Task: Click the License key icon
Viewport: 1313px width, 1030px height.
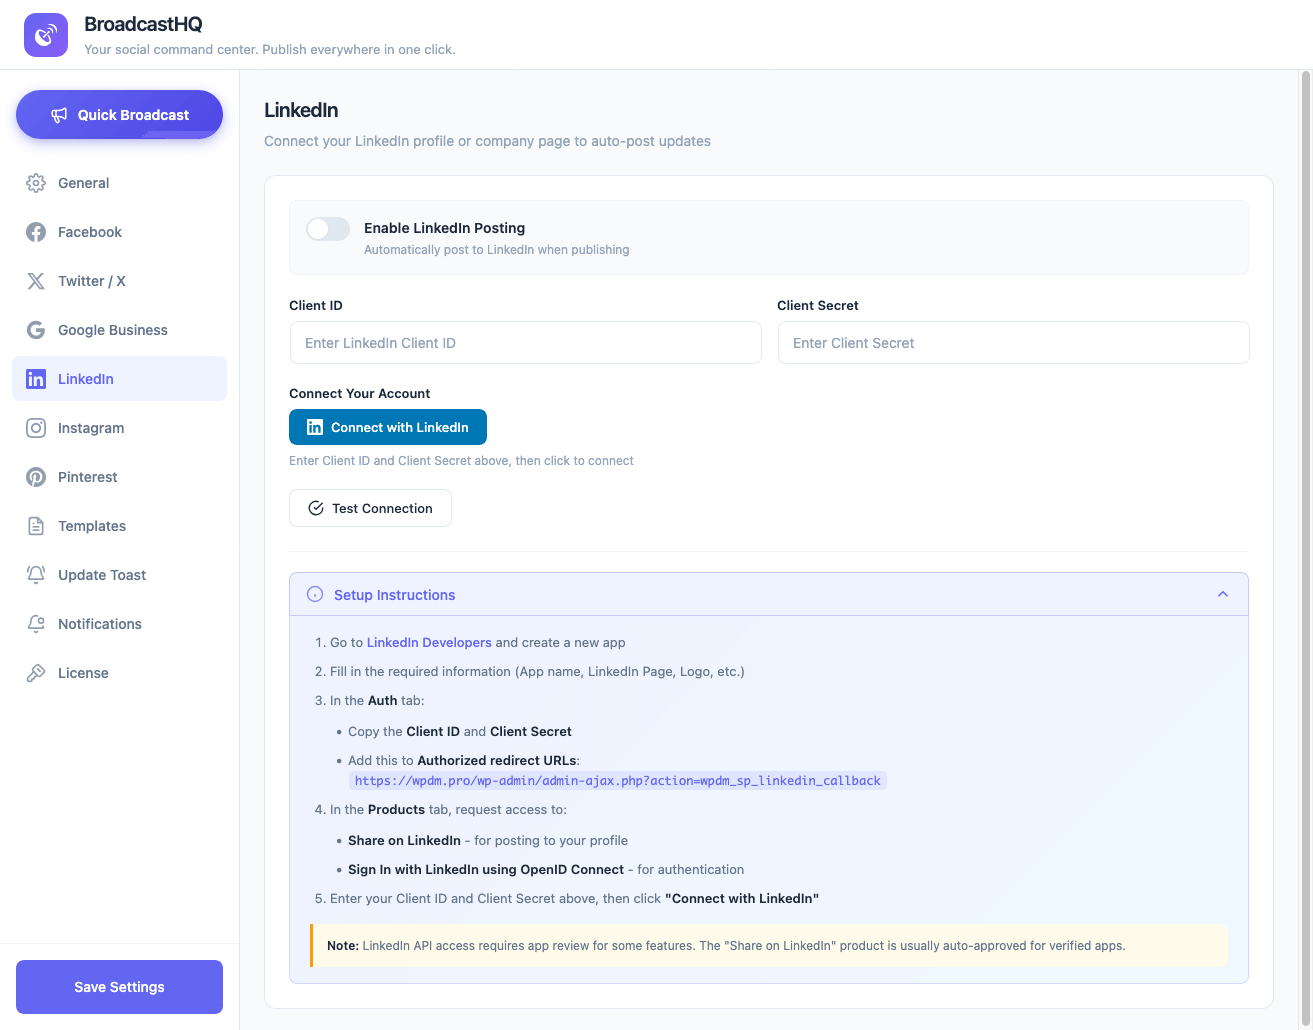Action: coord(36,673)
